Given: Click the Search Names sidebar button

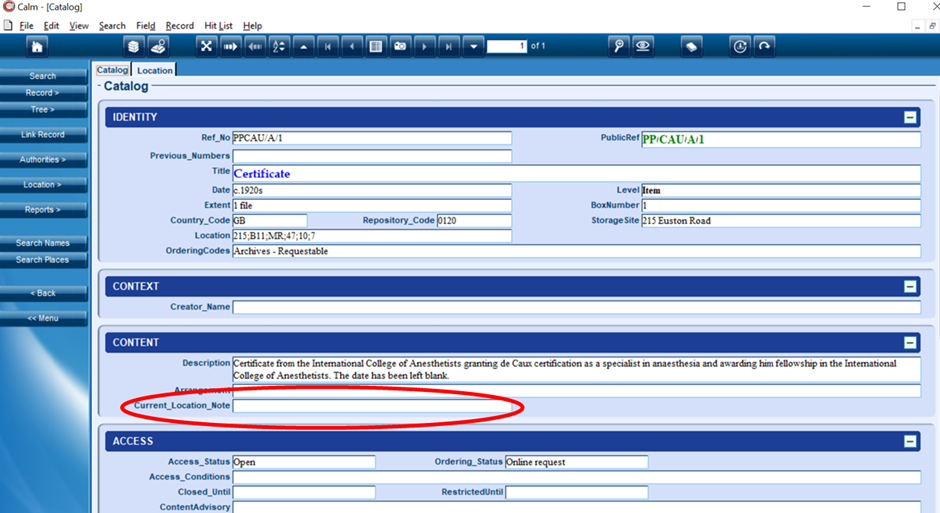Looking at the screenshot, I should point(43,243).
